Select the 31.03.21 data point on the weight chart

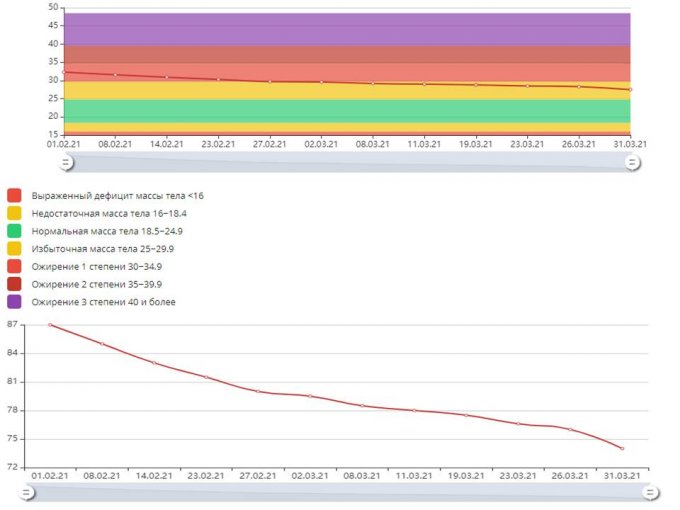(x=621, y=448)
